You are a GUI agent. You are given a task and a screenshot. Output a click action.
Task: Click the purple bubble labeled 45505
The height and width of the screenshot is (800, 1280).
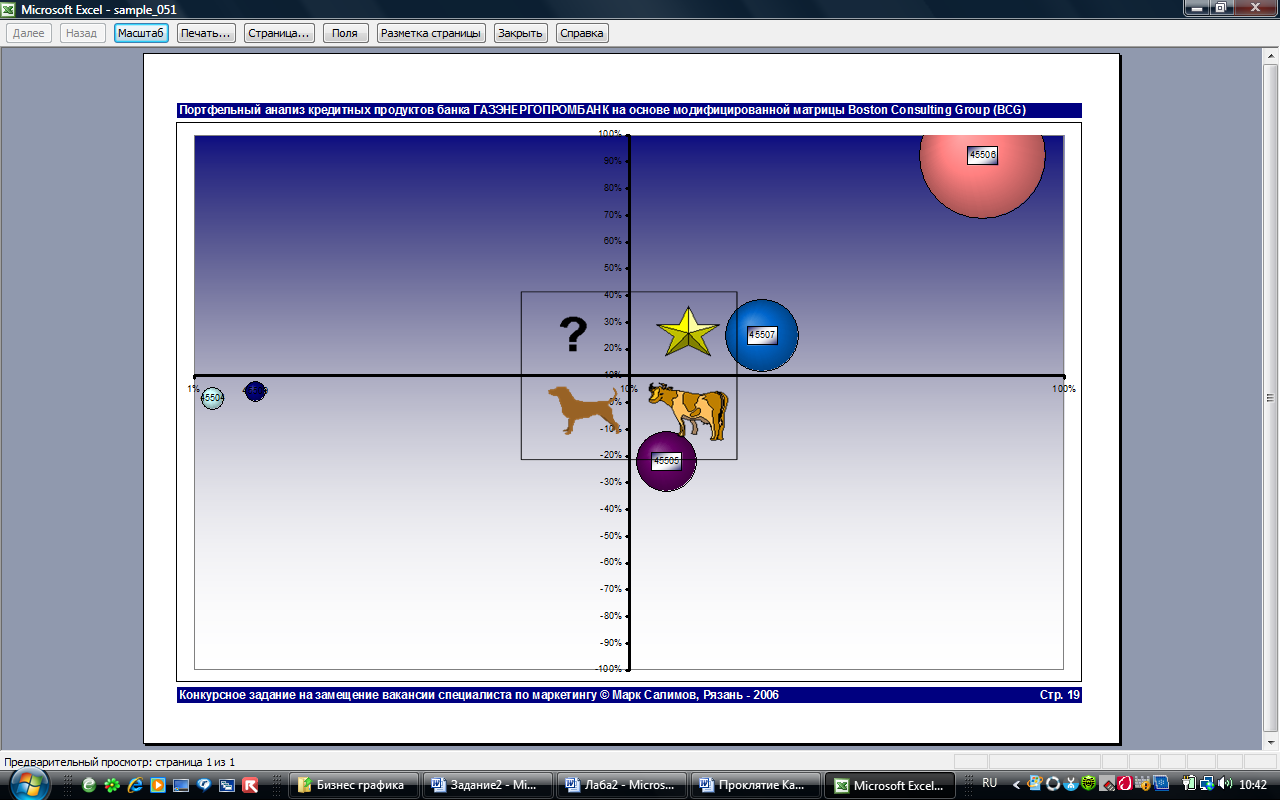[x=666, y=461]
